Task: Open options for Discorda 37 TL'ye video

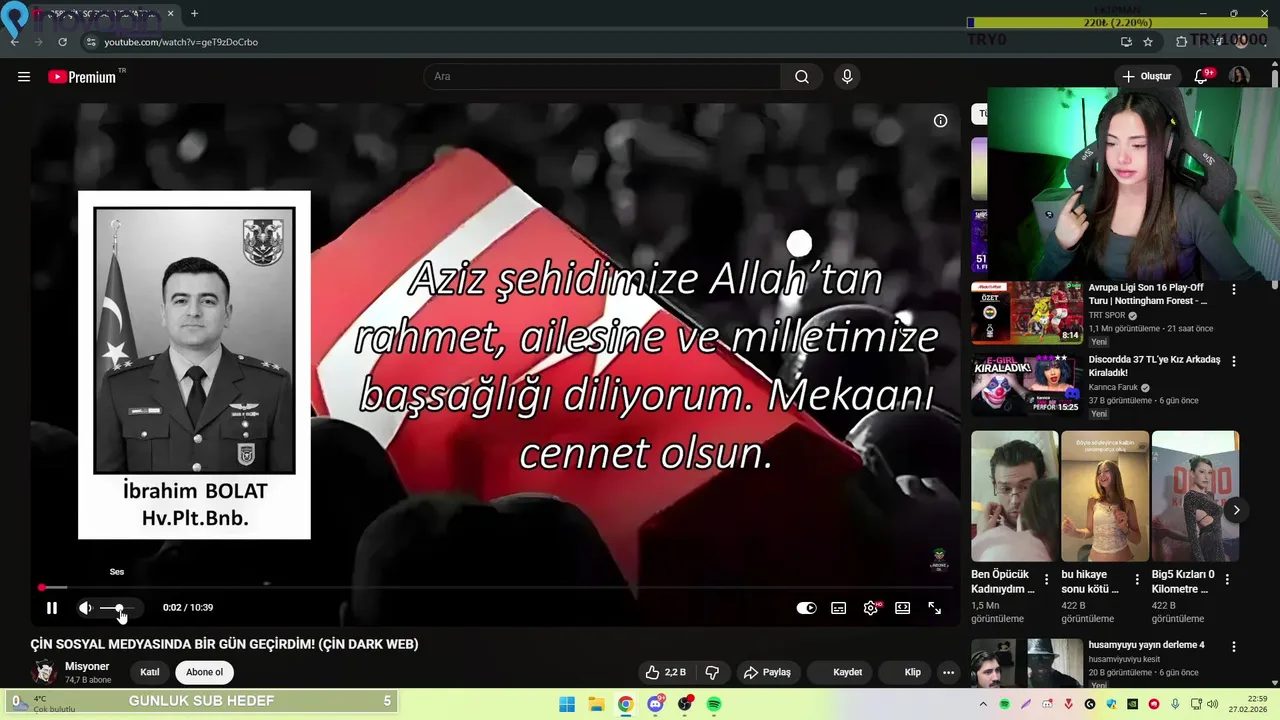Action: point(1233,361)
